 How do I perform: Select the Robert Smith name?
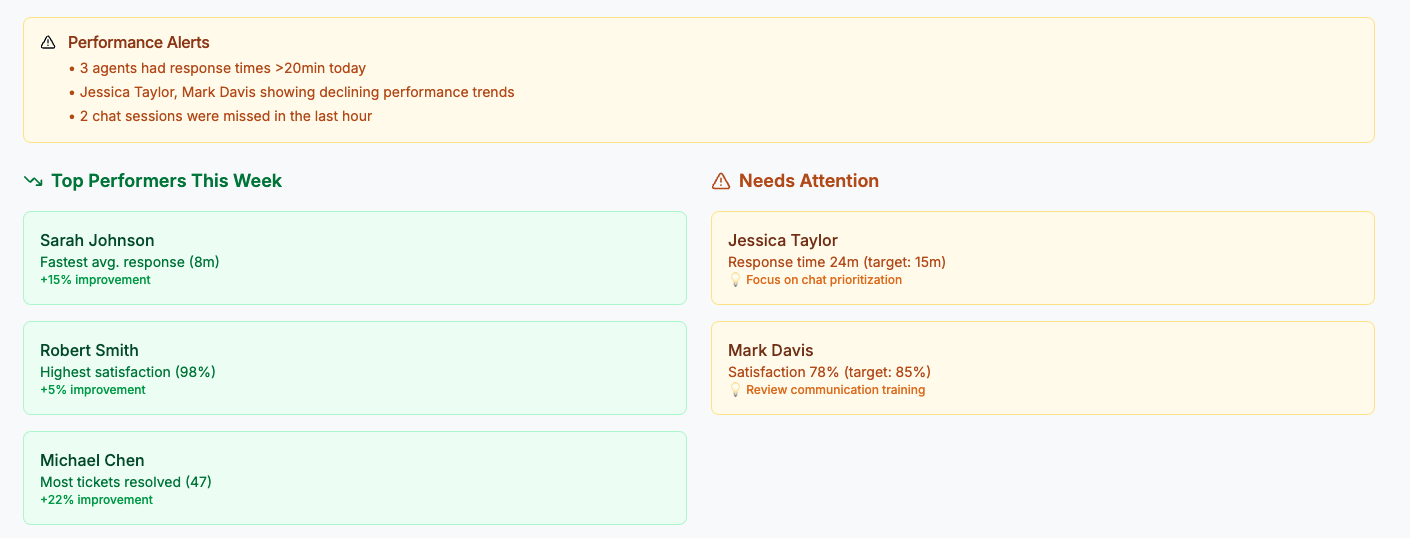[89, 350]
